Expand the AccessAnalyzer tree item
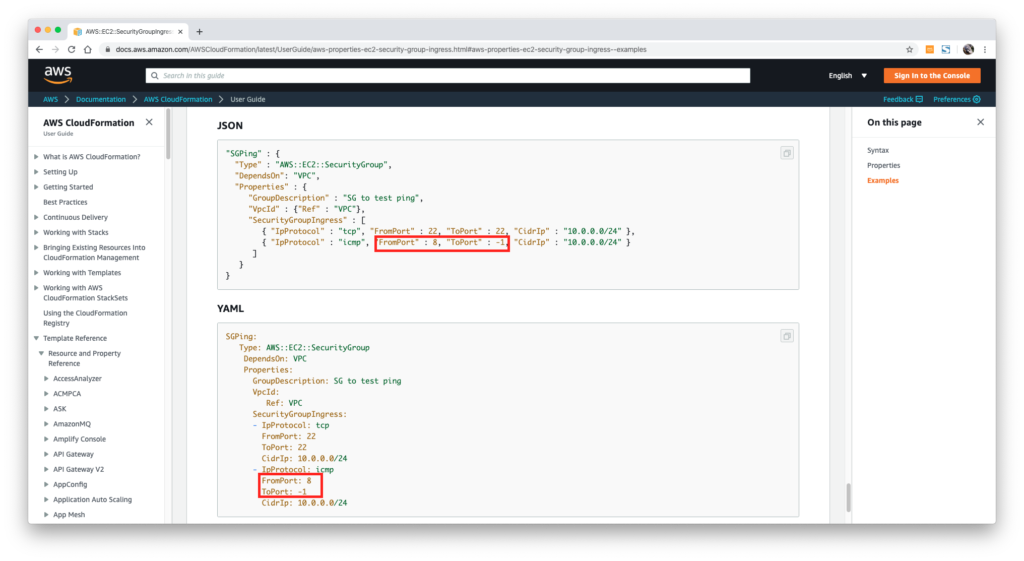This screenshot has height=561, width=1024. tap(46, 379)
